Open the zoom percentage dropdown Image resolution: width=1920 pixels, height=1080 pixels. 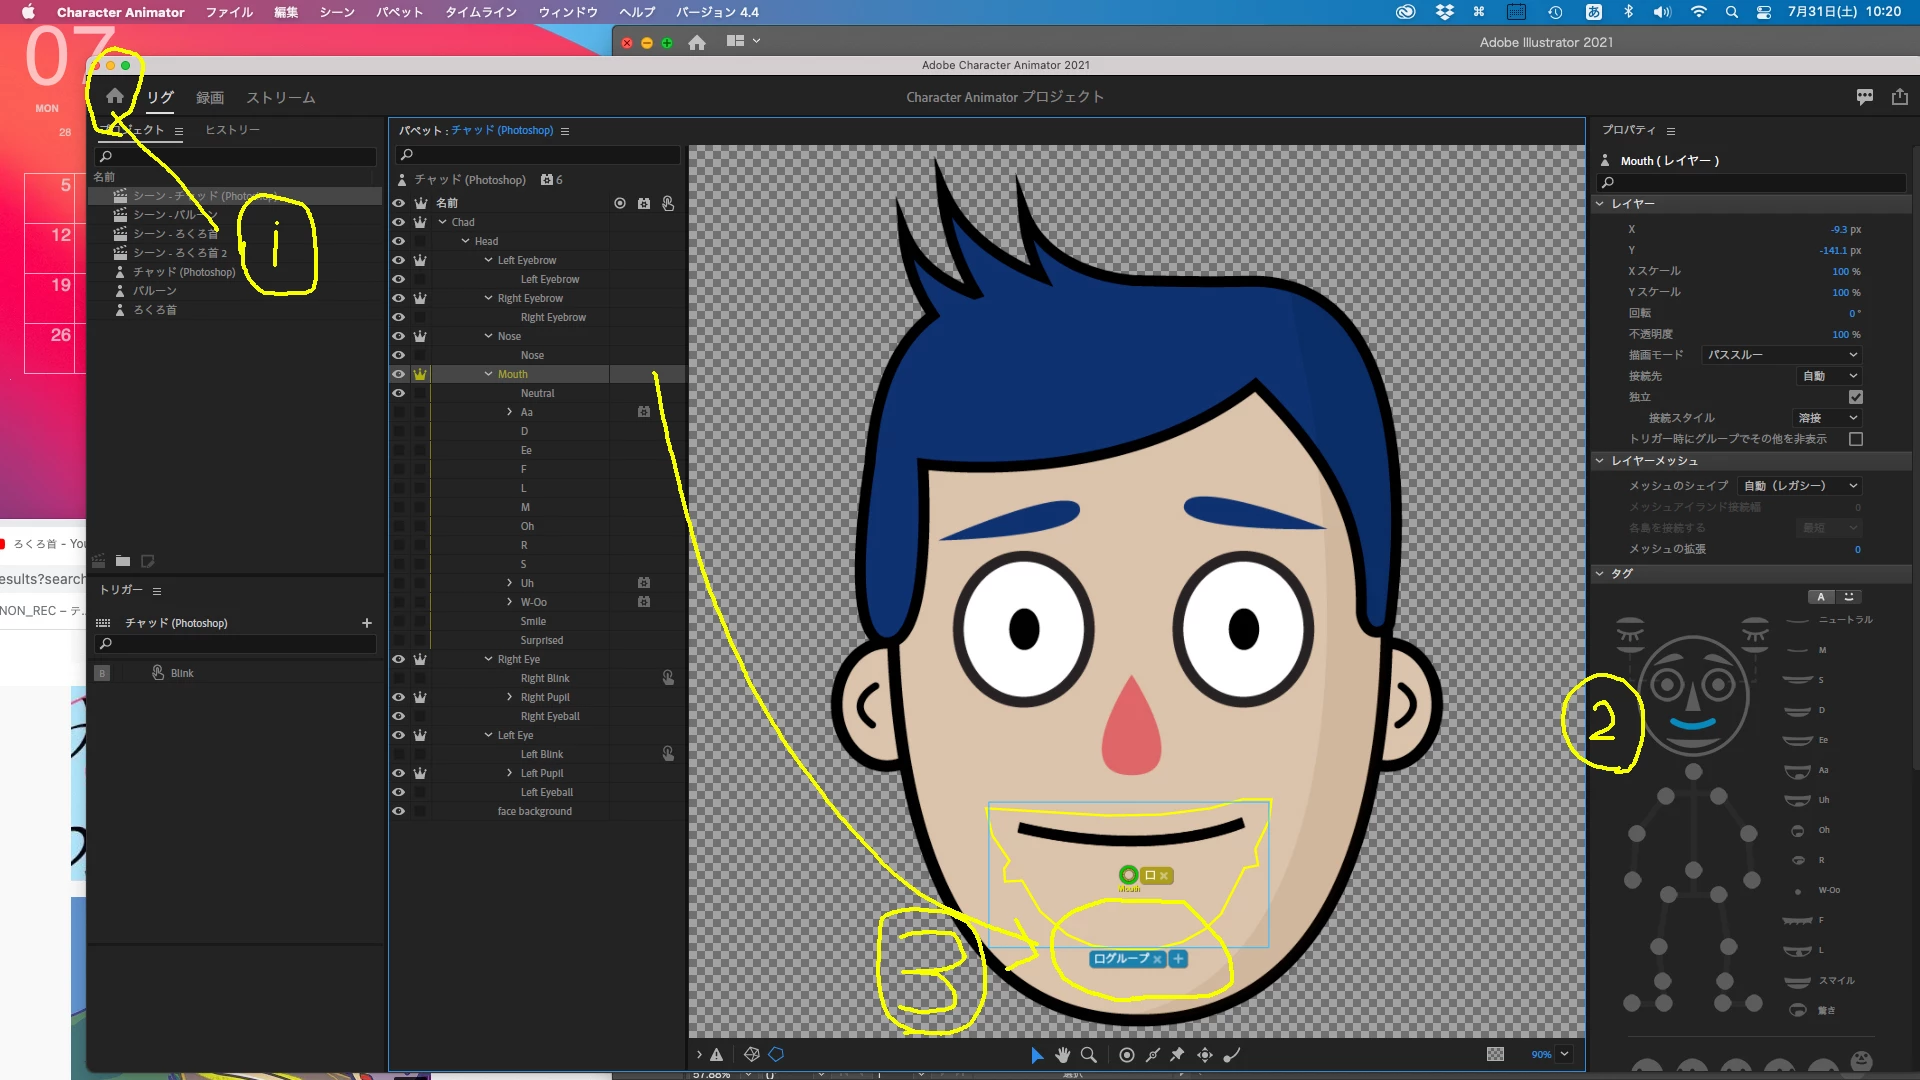coord(1564,1054)
